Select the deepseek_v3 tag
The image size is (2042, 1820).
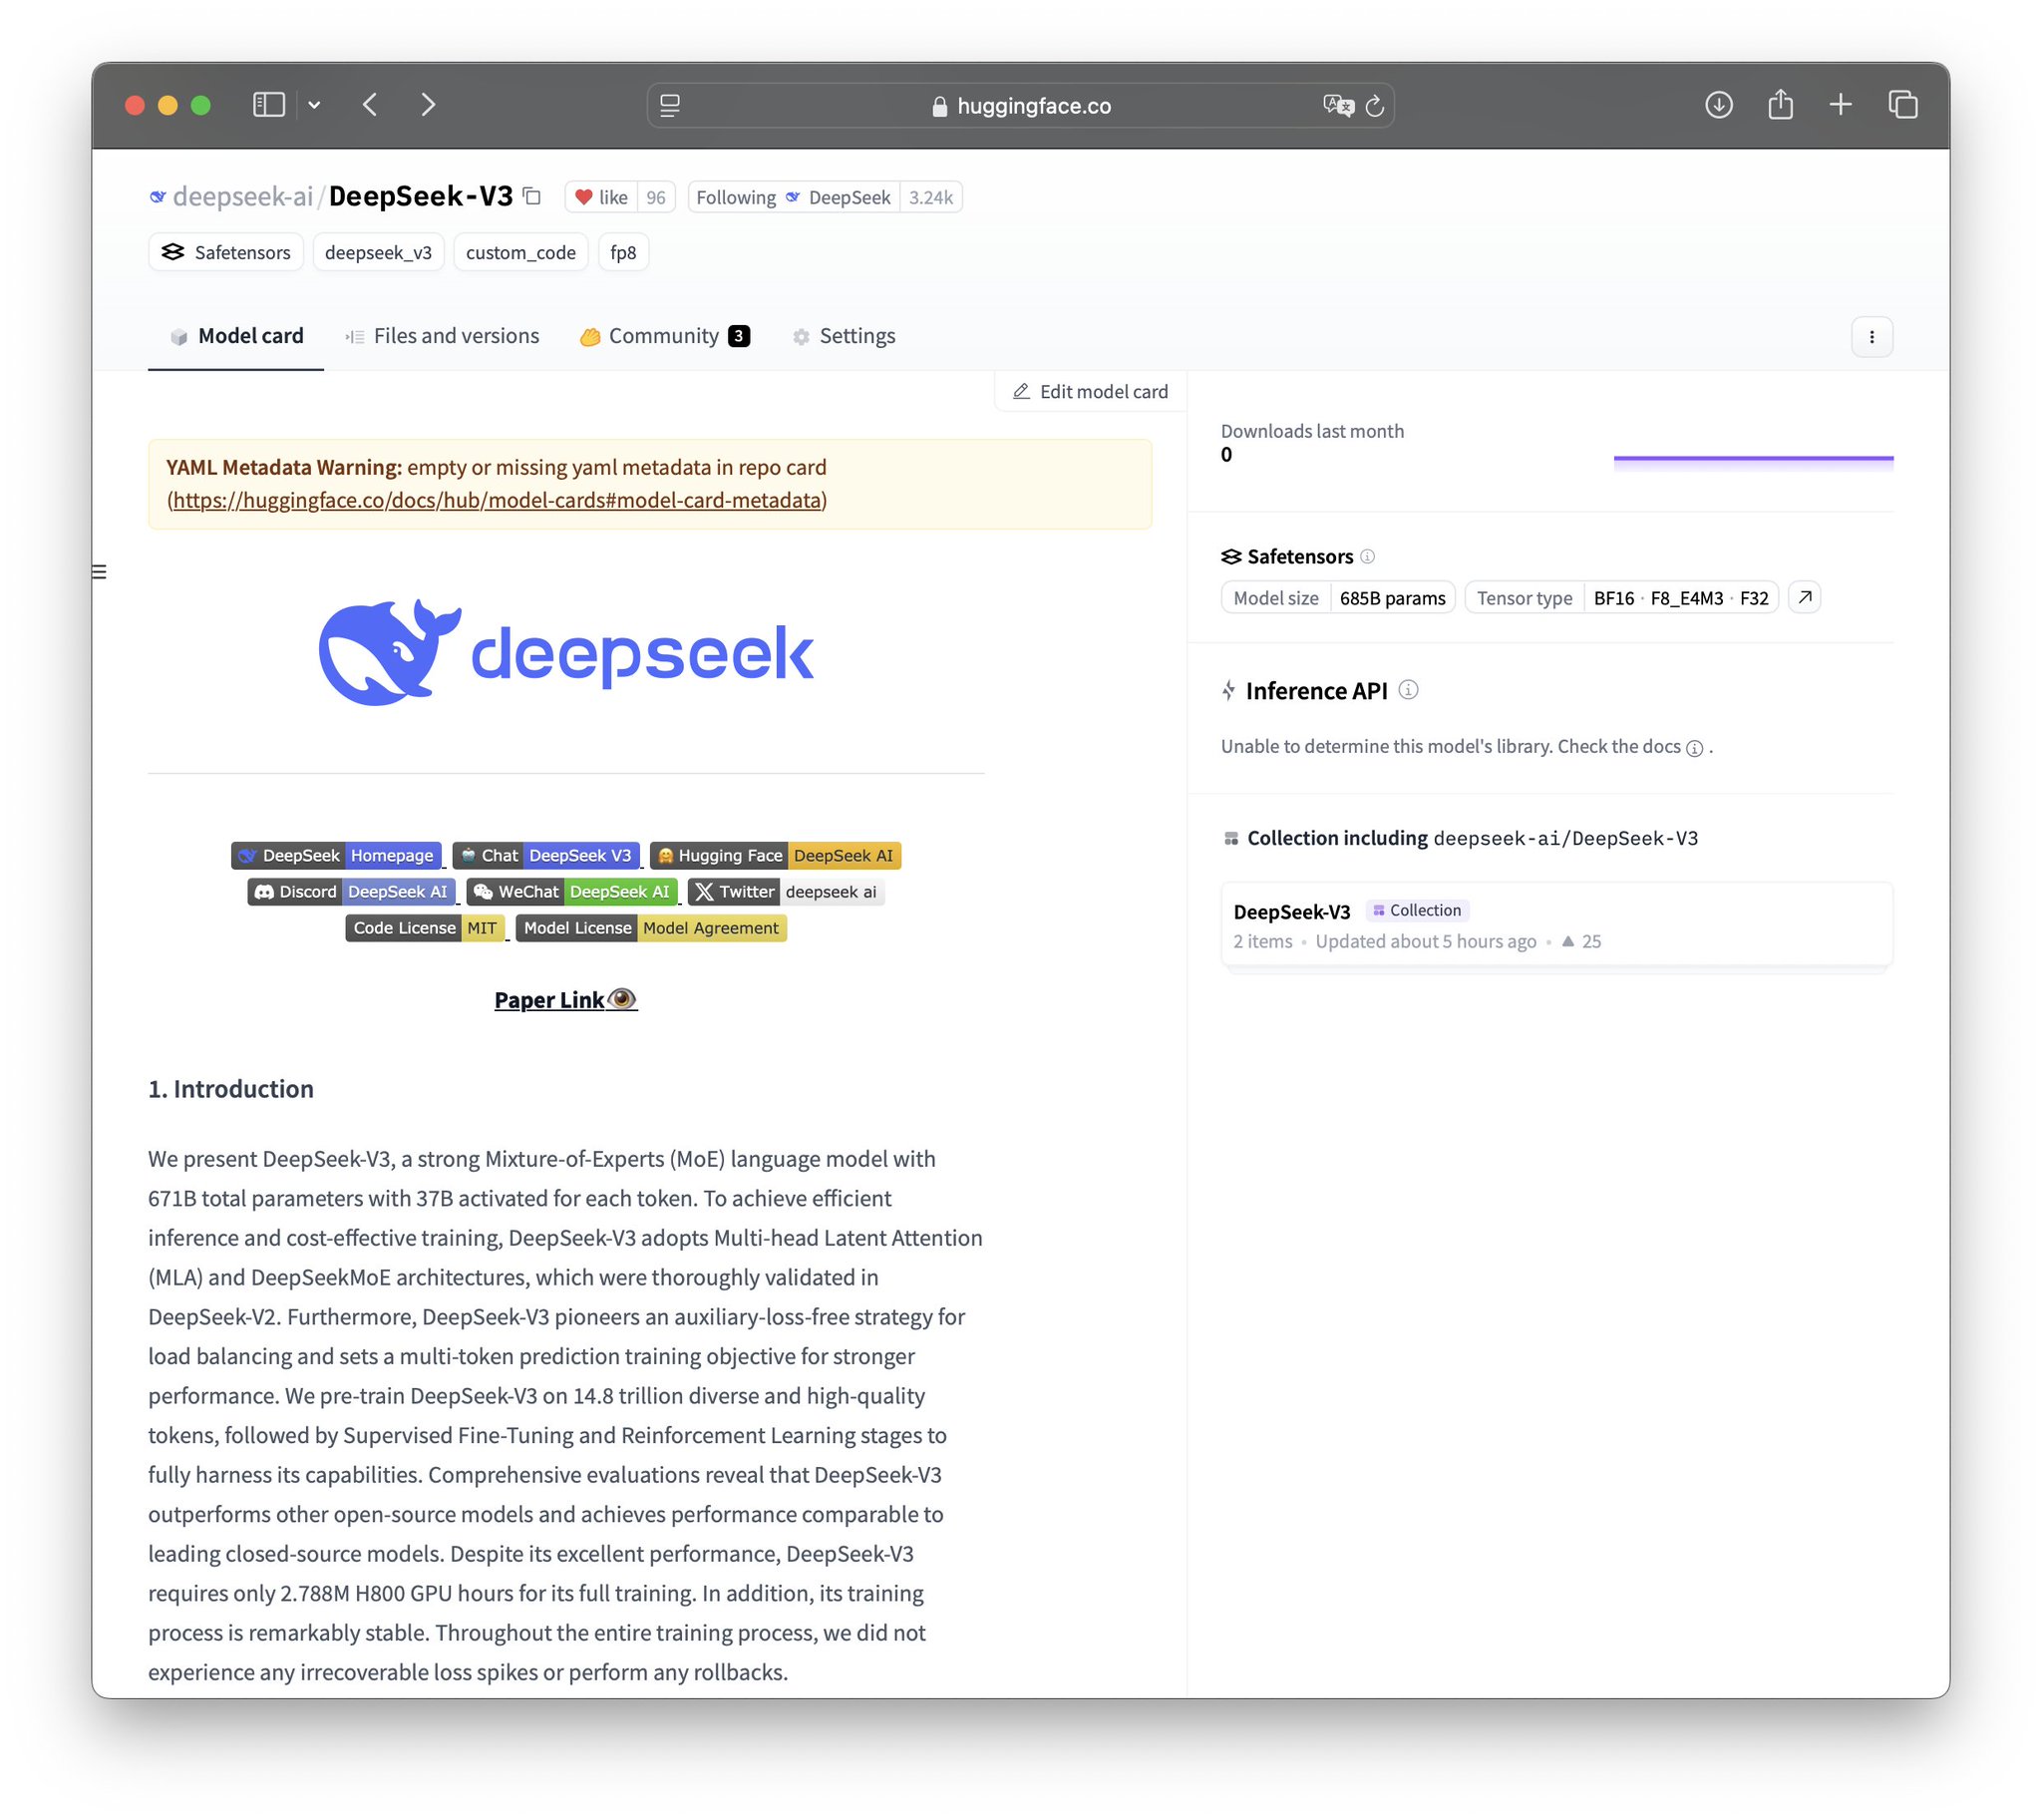[x=378, y=252]
